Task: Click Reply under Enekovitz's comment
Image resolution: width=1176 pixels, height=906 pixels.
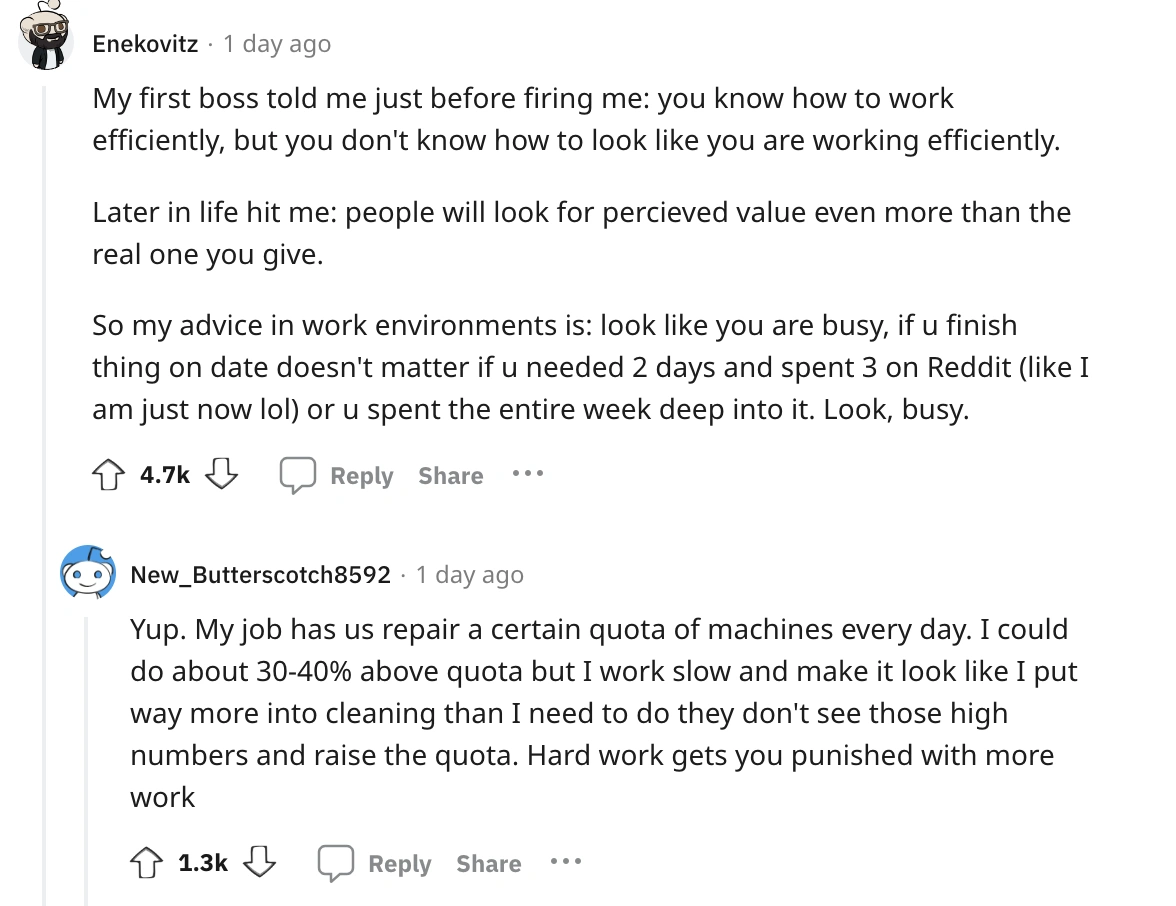Action: [336, 476]
